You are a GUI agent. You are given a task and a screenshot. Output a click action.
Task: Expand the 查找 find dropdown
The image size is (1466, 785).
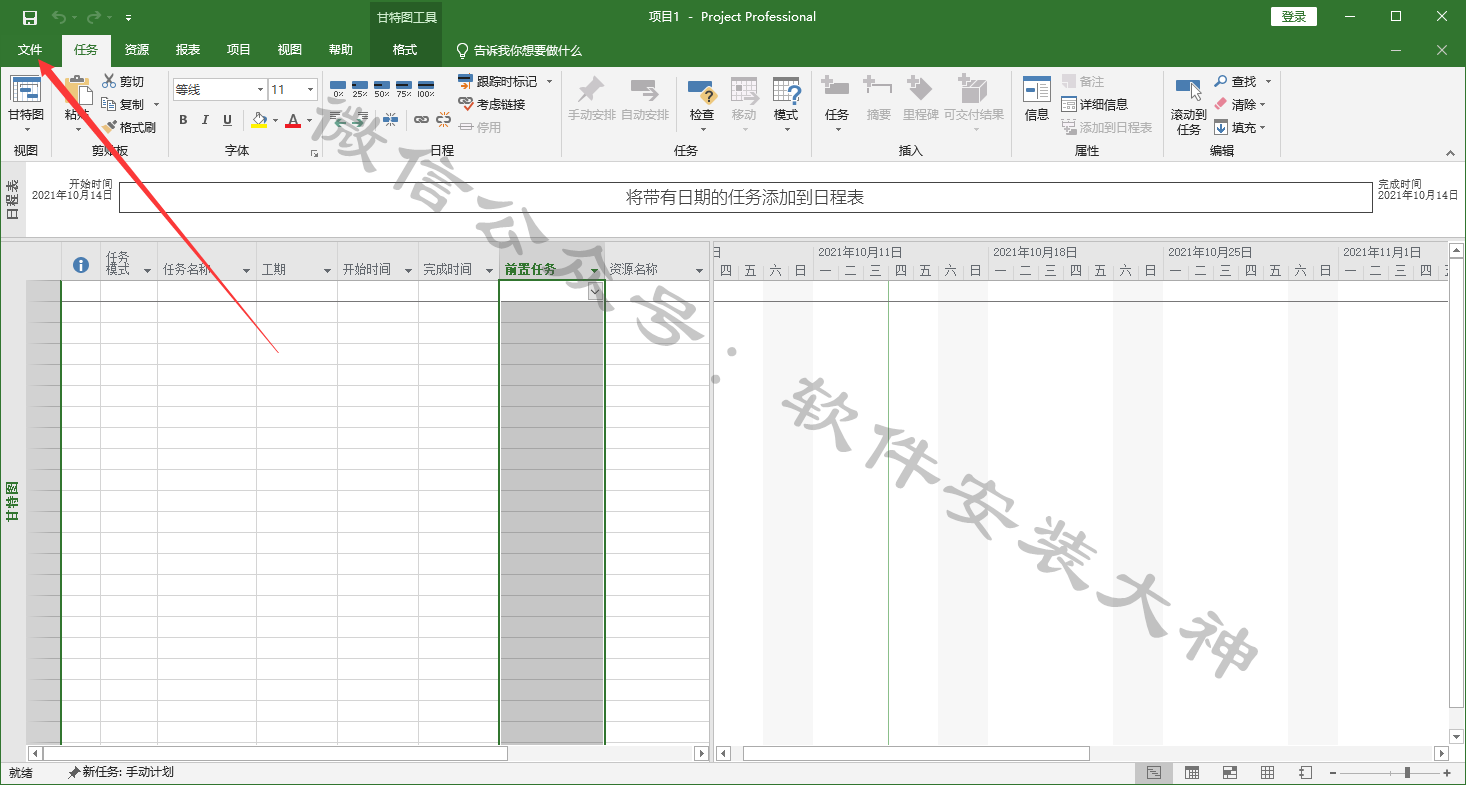pos(1269,81)
